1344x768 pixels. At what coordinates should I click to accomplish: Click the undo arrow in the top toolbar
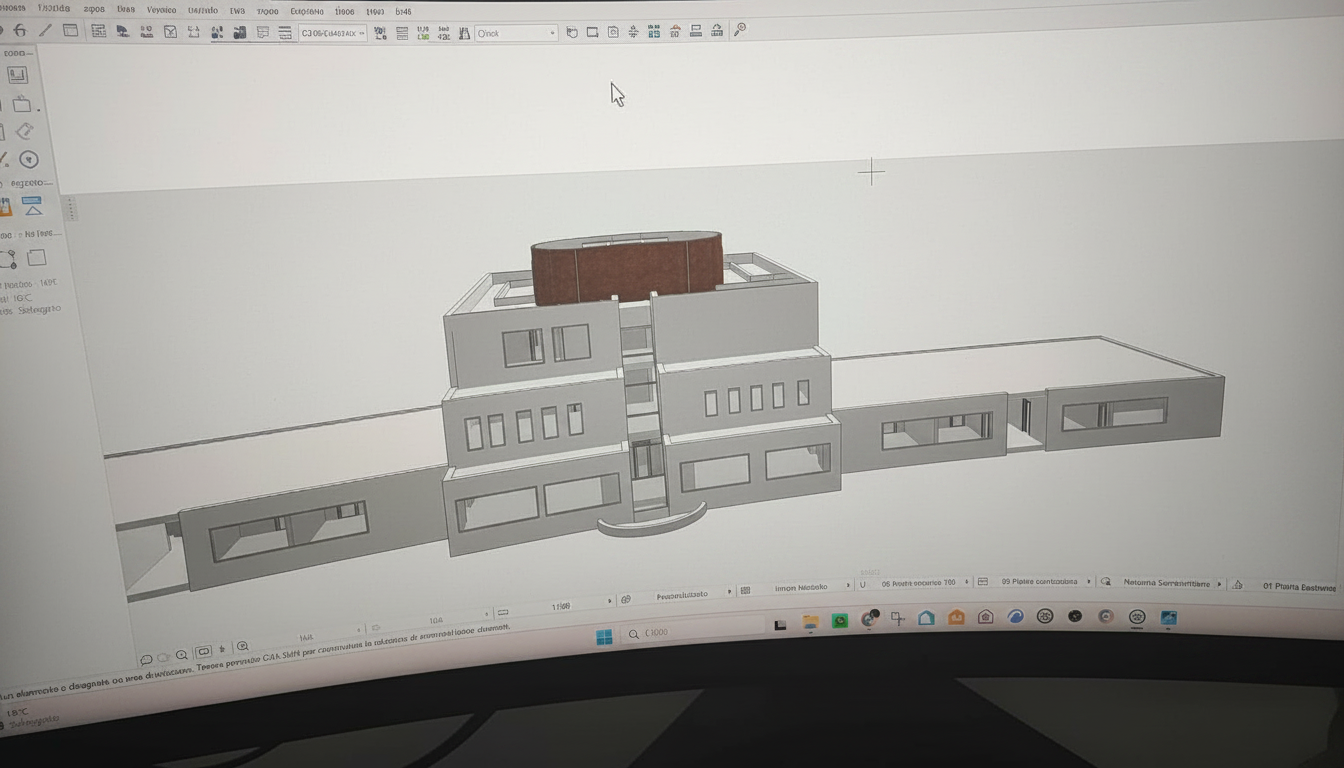[19, 30]
